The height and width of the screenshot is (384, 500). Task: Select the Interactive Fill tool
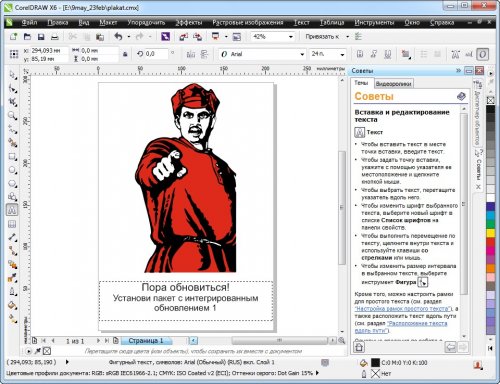(x=13, y=319)
